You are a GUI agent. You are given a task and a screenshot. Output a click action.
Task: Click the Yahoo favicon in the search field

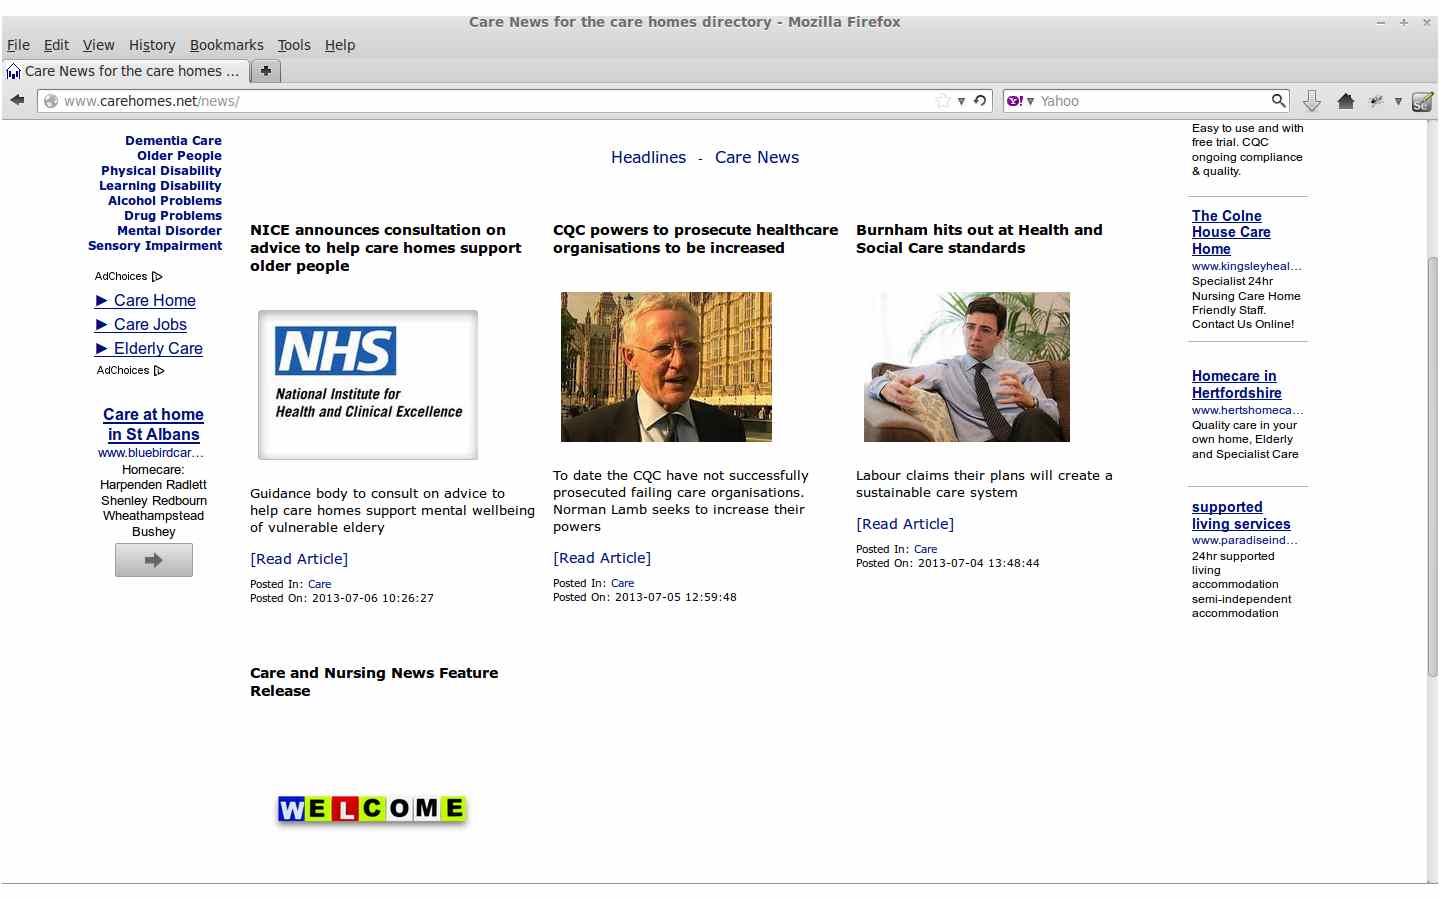click(x=1014, y=100)
